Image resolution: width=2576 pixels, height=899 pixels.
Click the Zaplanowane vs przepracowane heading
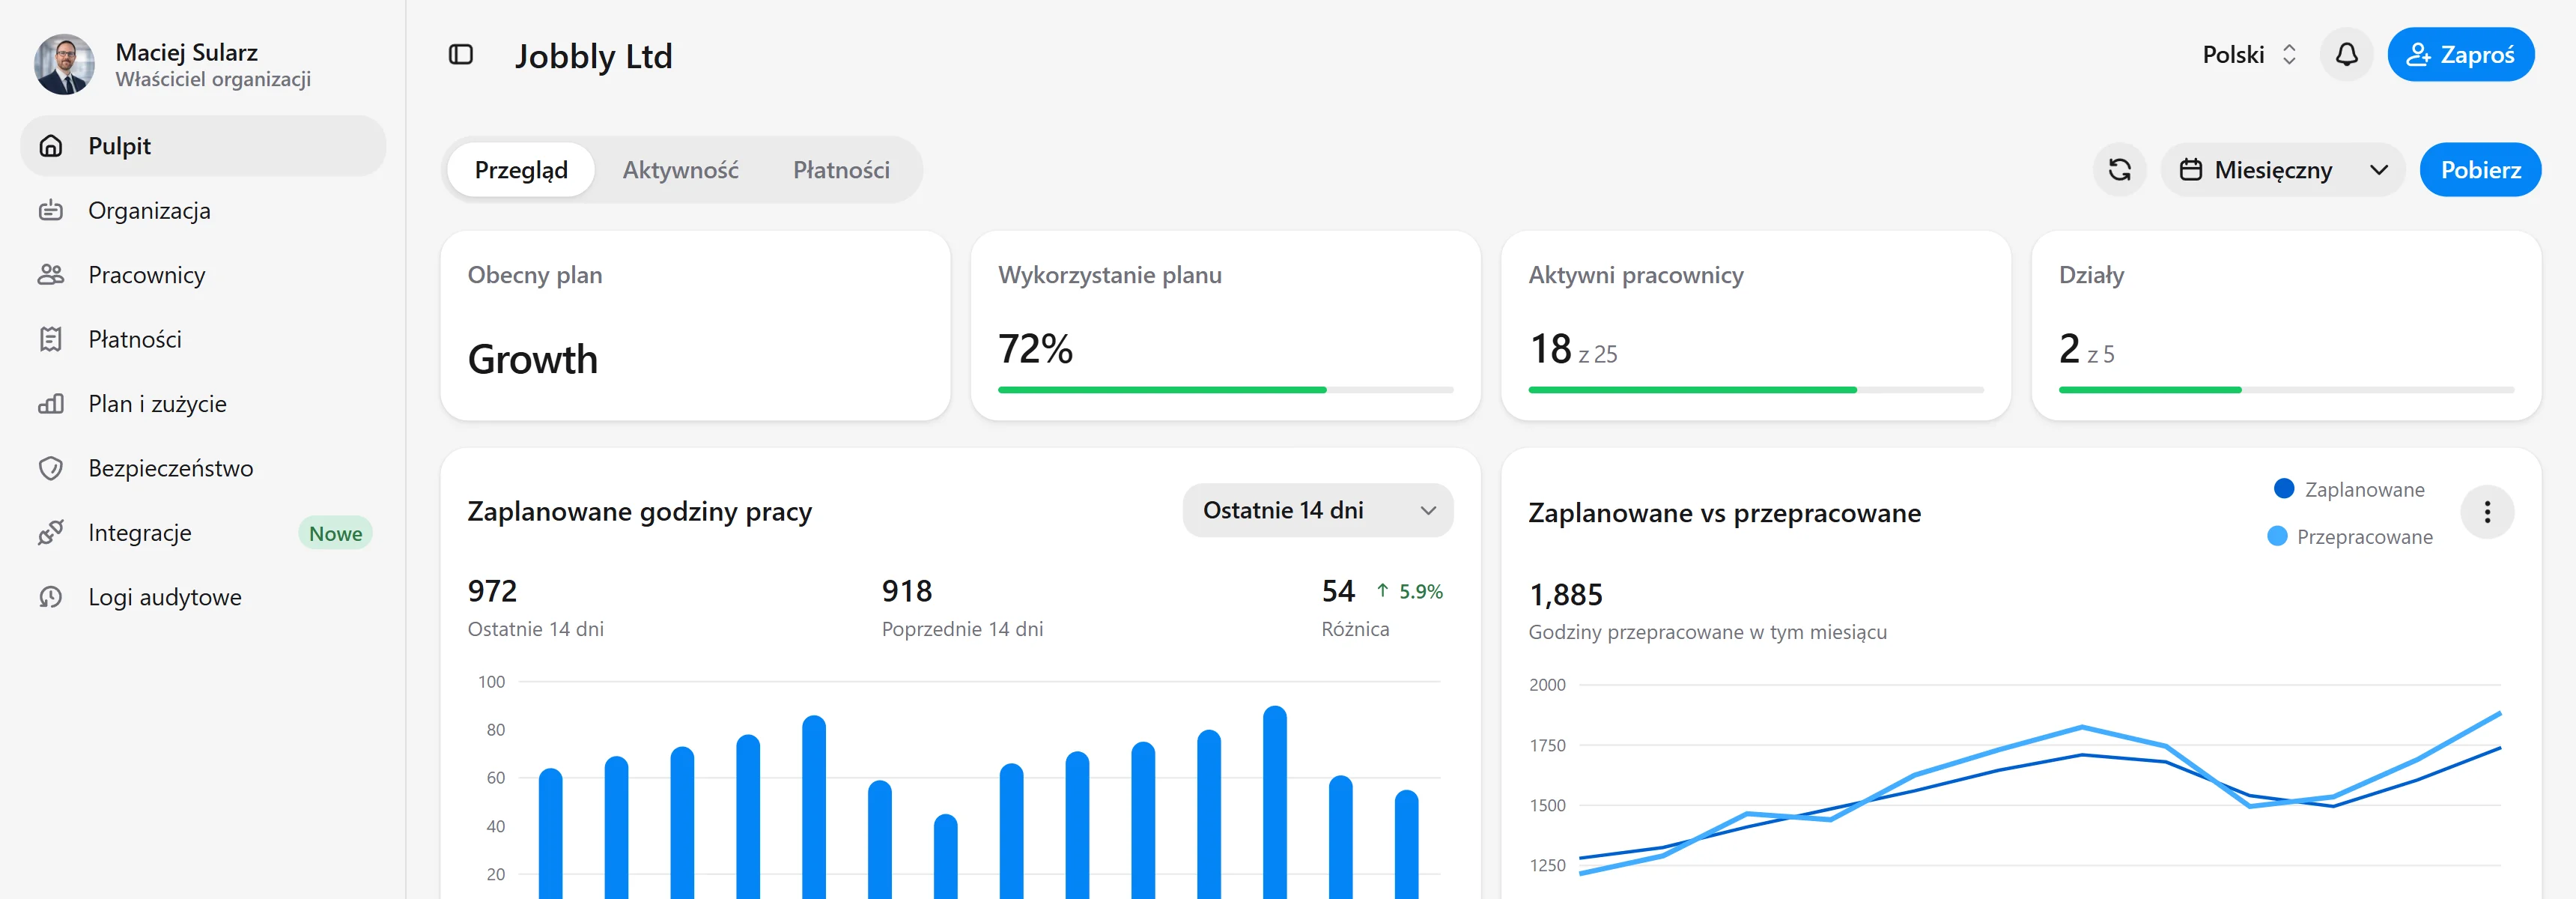(x=1724, y=513)
